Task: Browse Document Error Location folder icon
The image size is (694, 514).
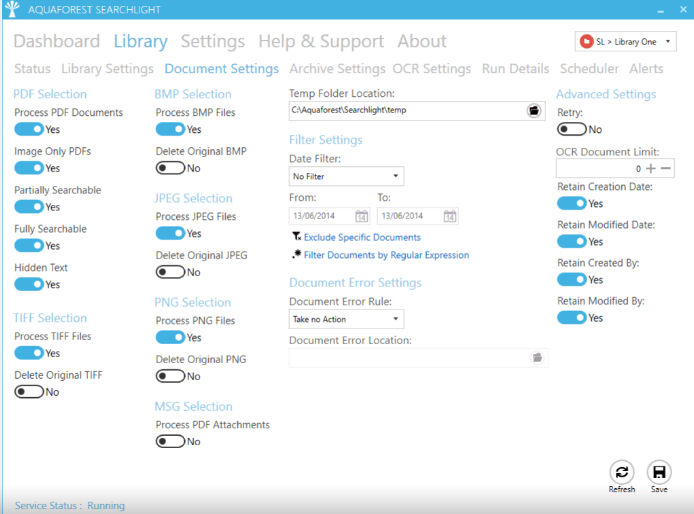Action: point(537,357)
